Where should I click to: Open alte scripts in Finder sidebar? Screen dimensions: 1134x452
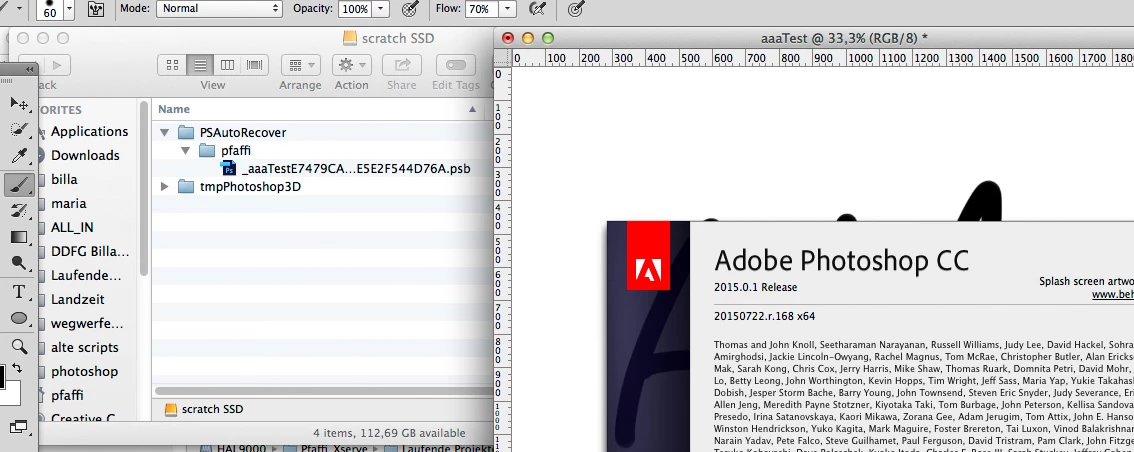click(x=84, y=347)
